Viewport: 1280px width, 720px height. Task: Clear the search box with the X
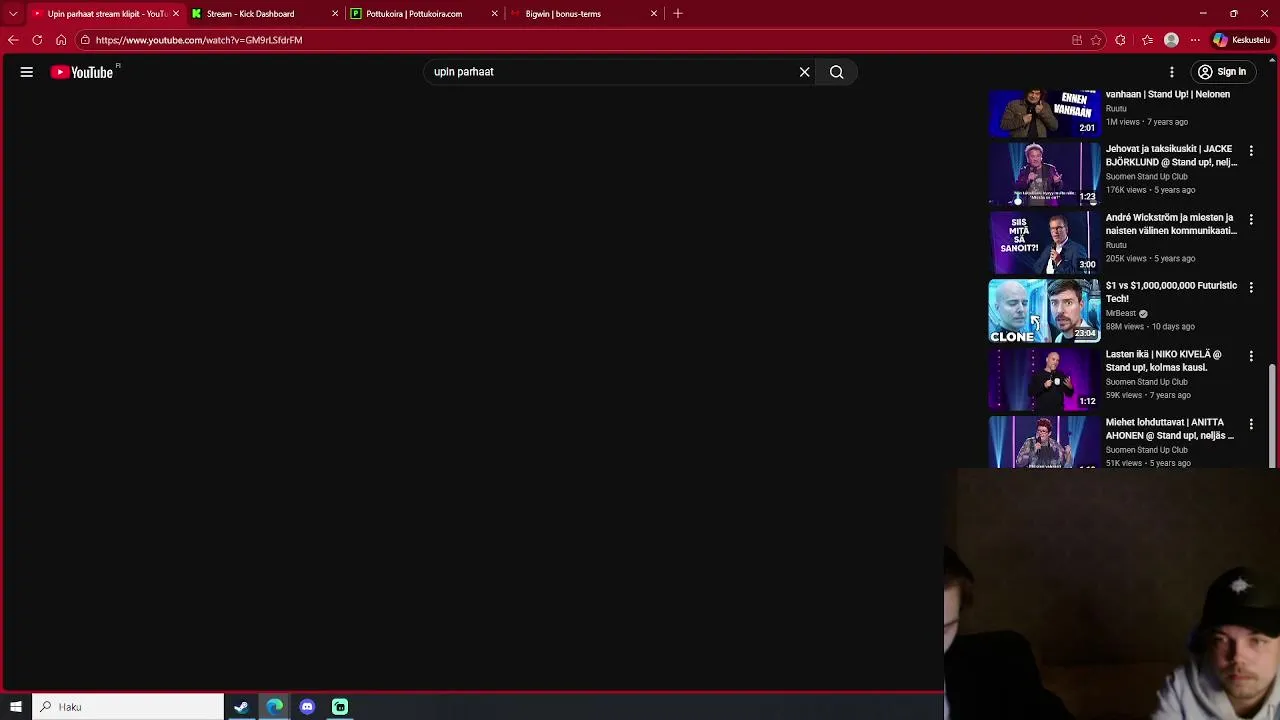[x=804, y=72]
